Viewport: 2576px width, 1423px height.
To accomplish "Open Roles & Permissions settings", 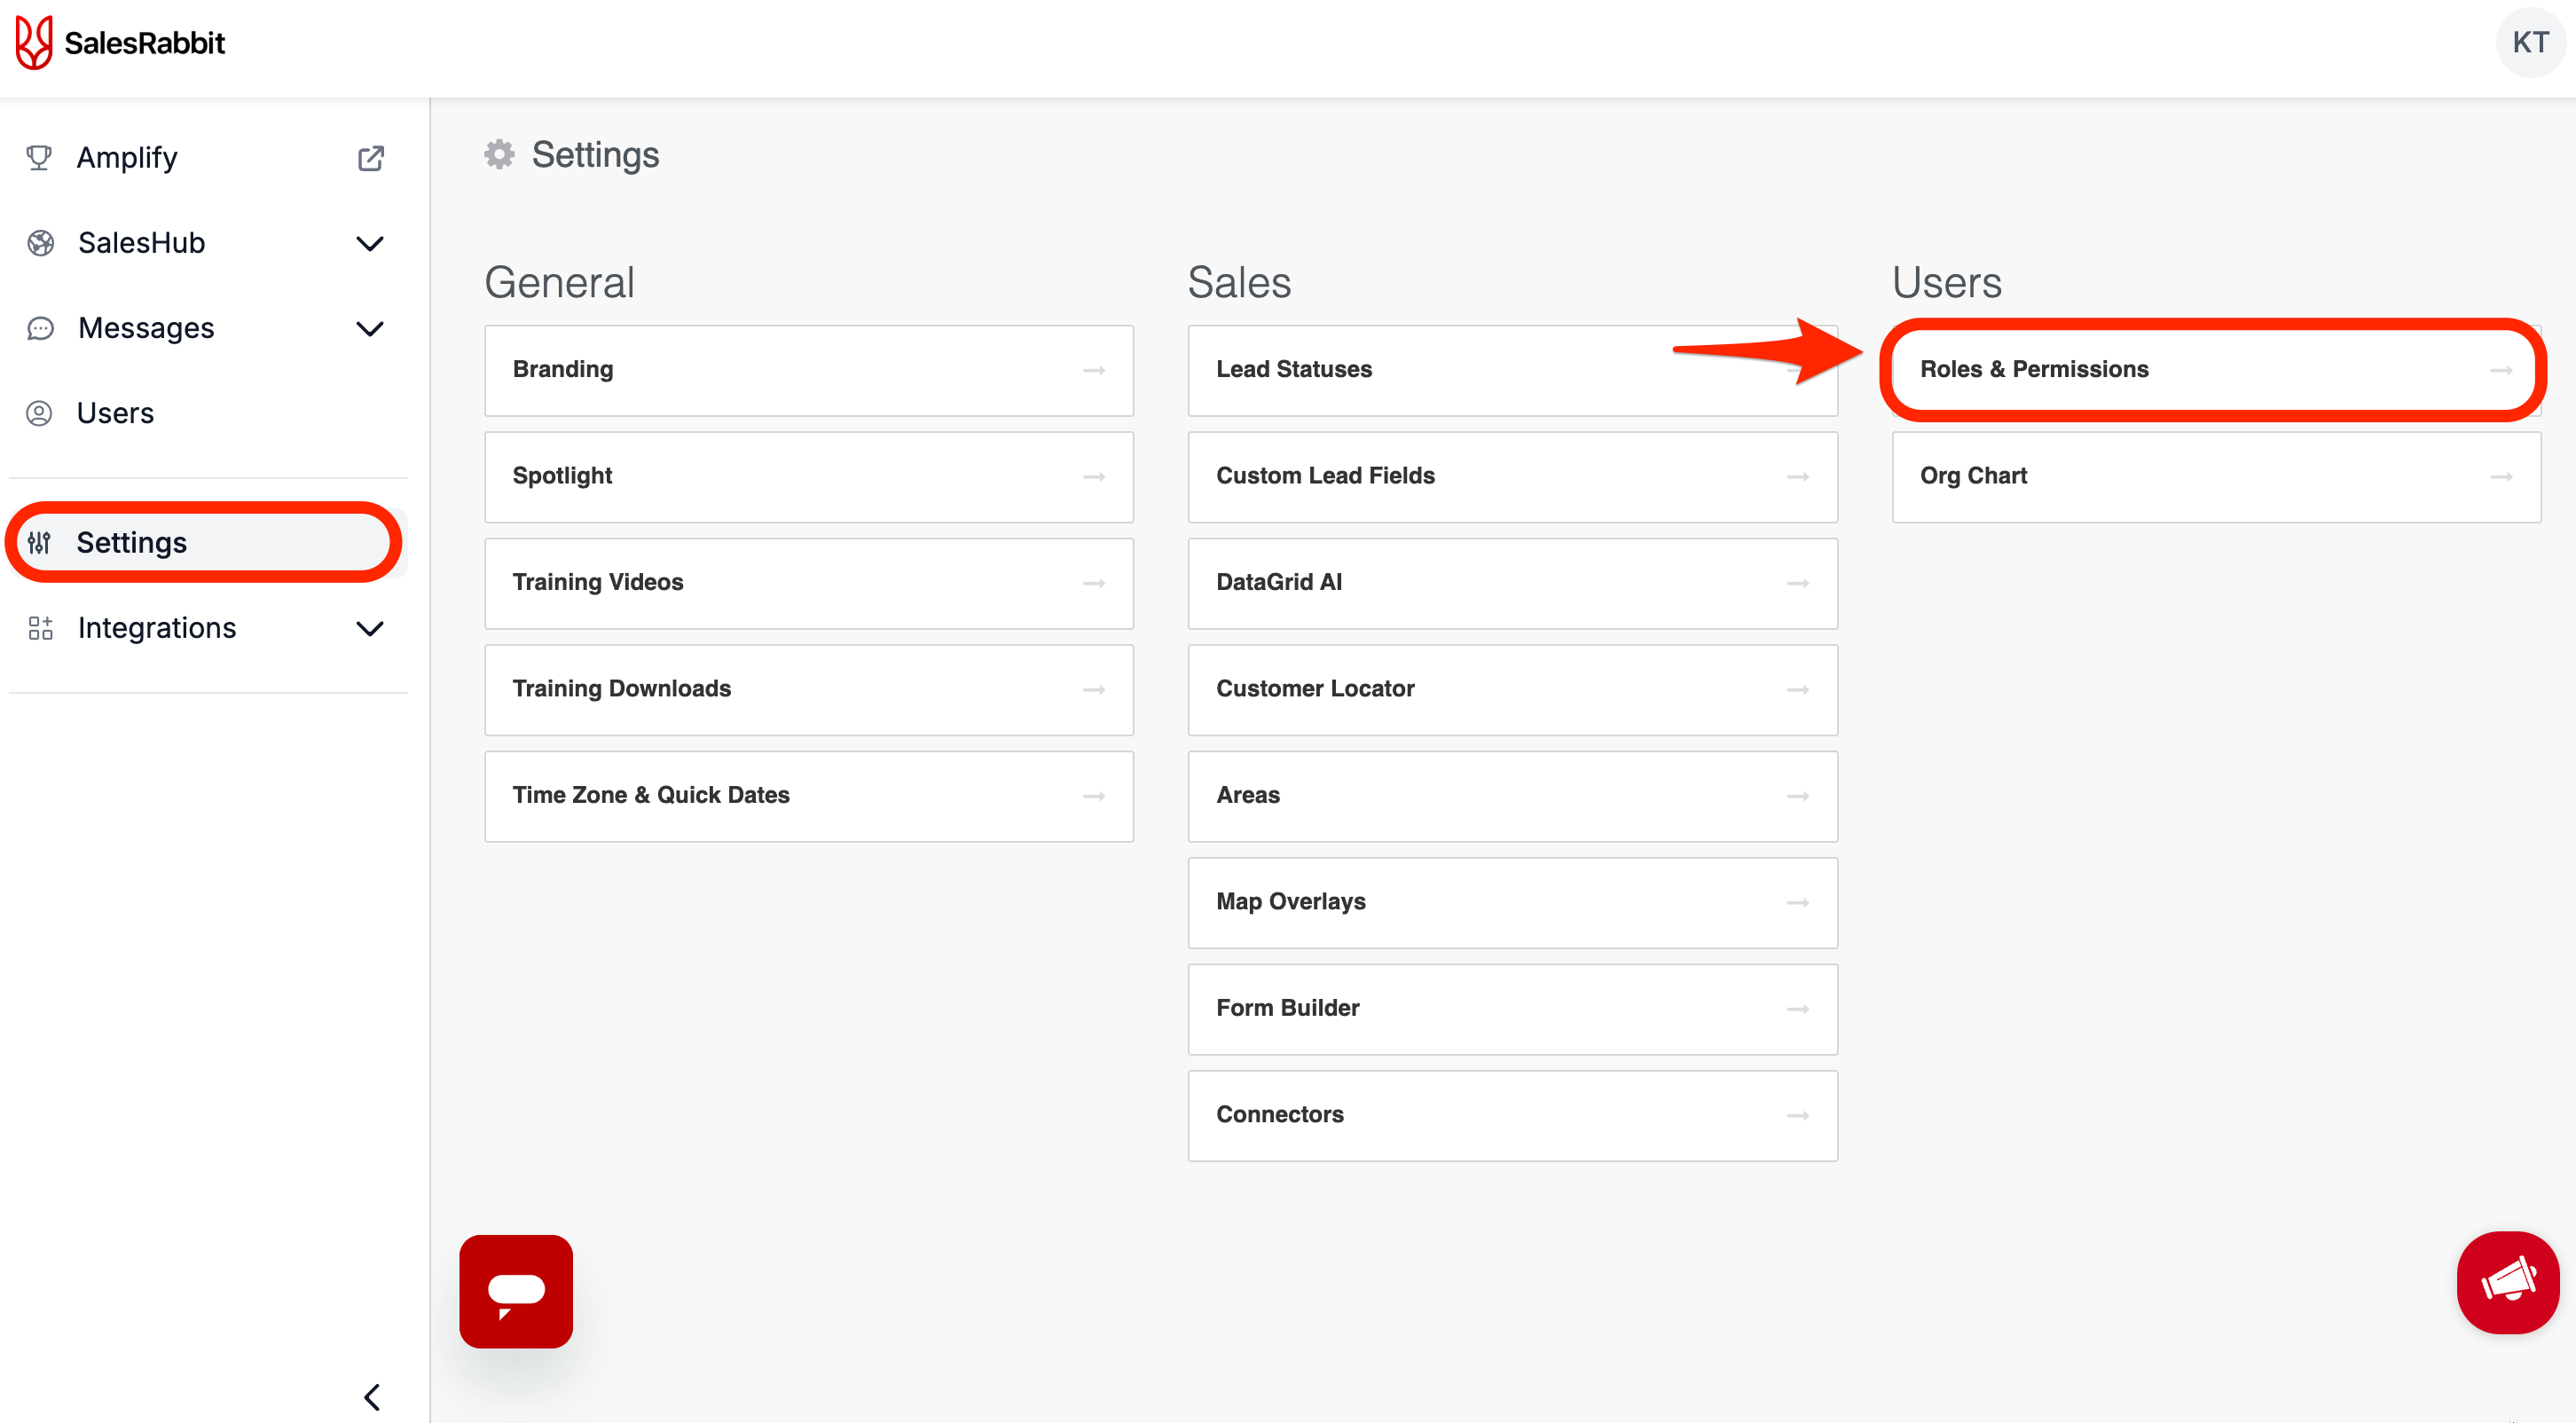I will (2216, 370).
